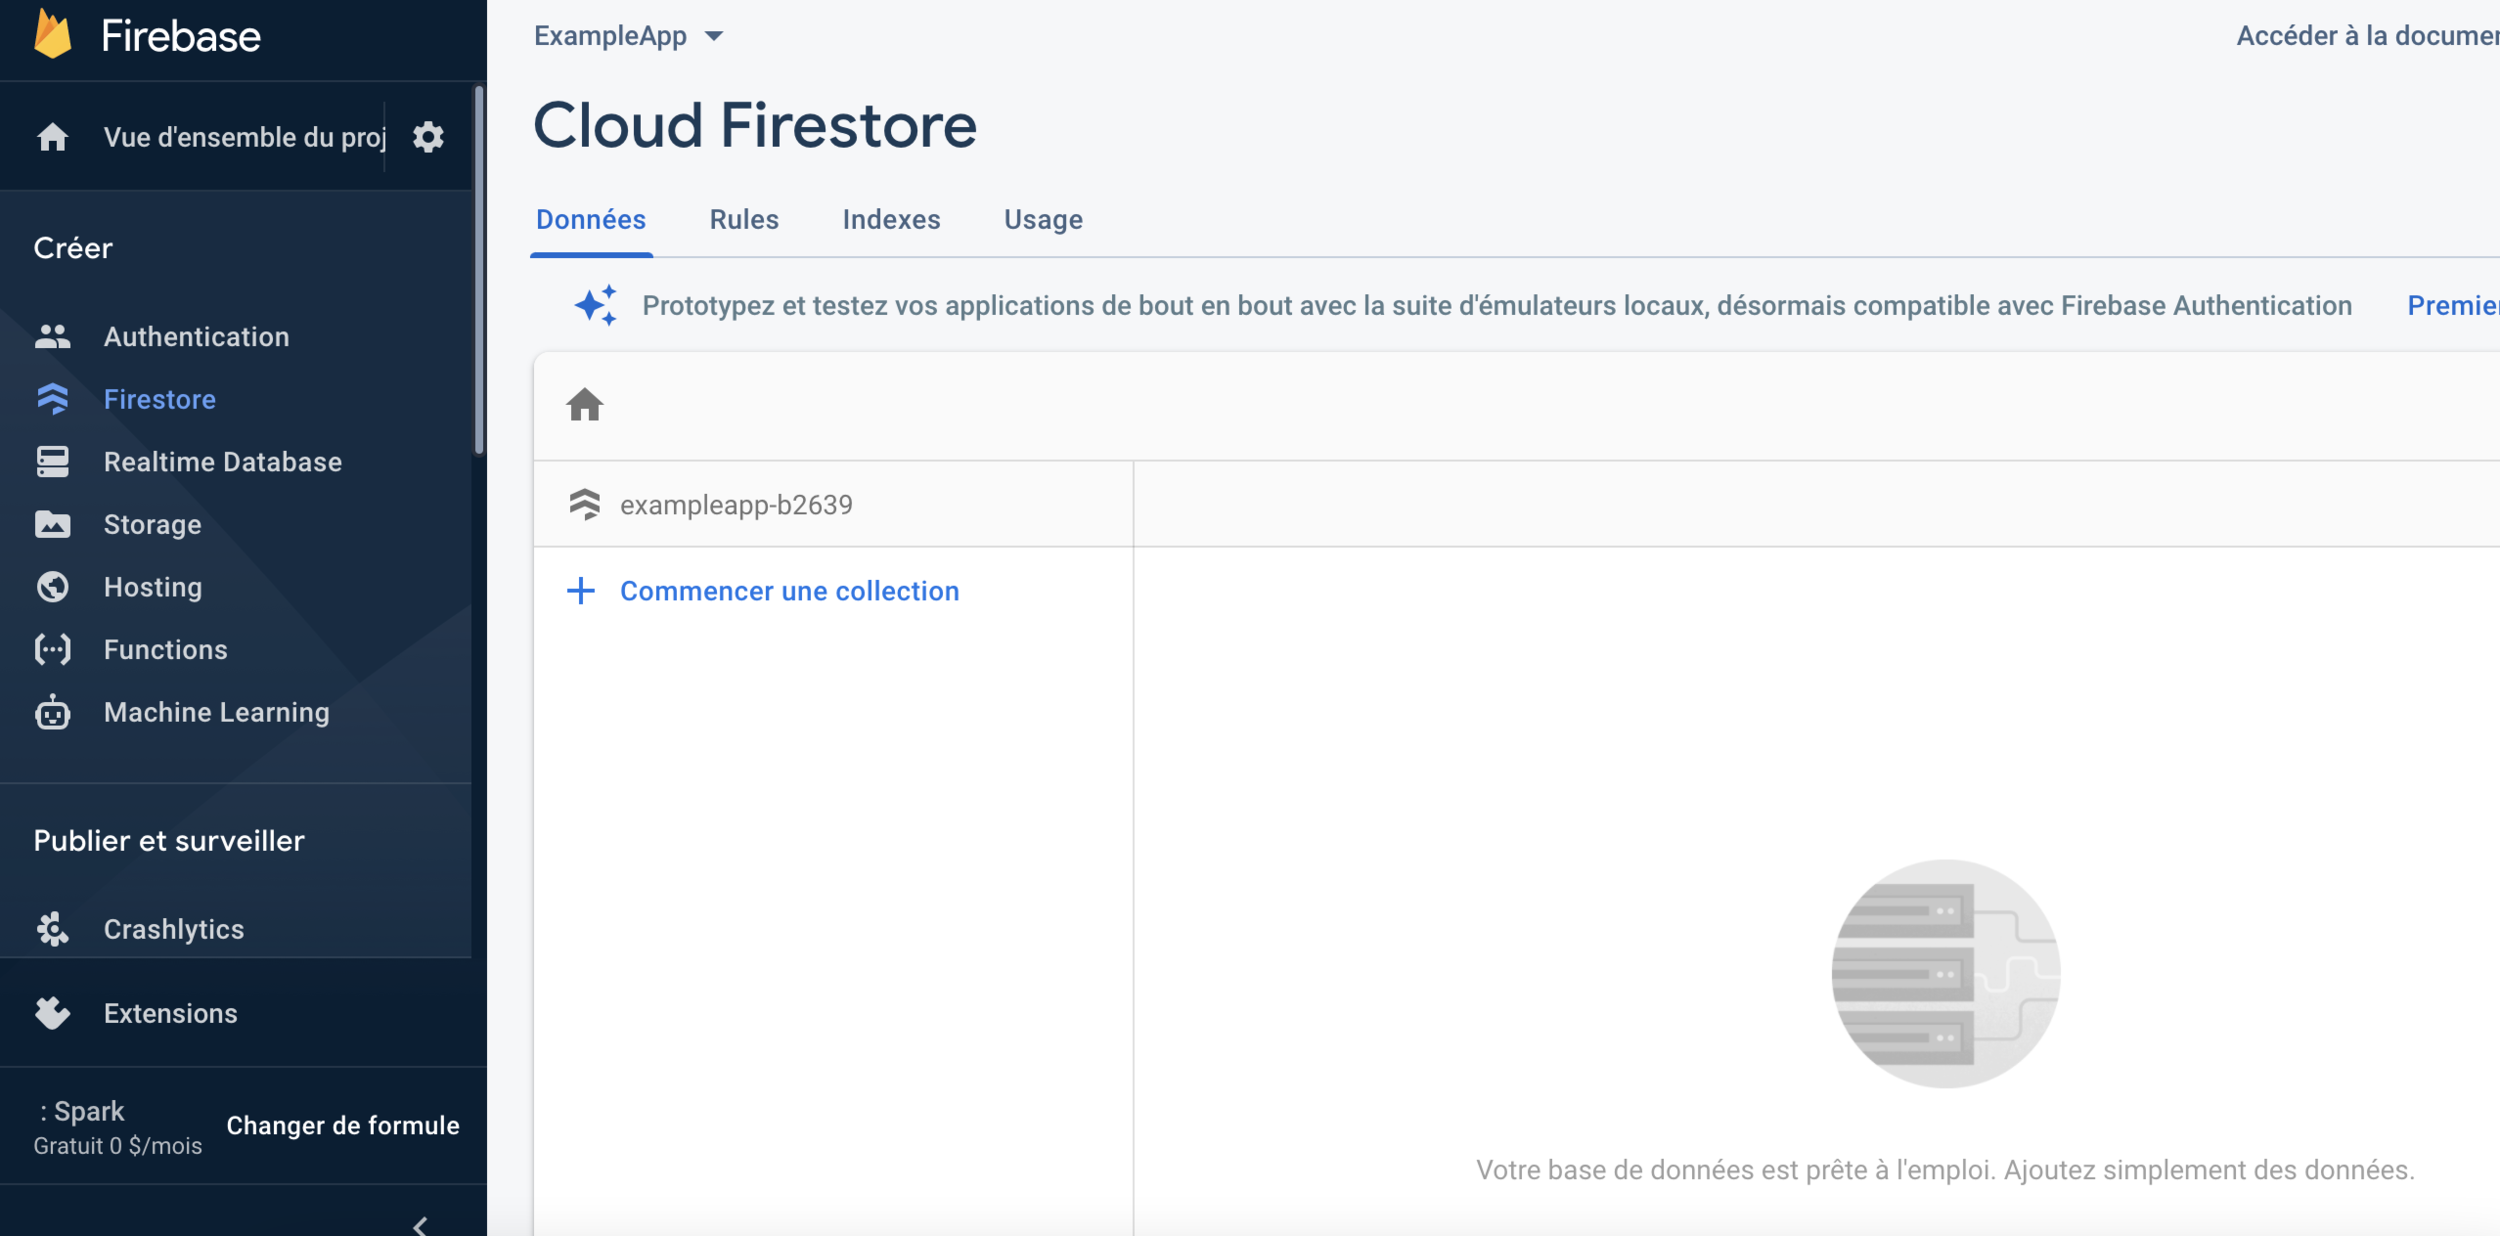Click the Crashlytics icon in sidebar
This screenshot has height=1236, width=2500.
point(53,929)
